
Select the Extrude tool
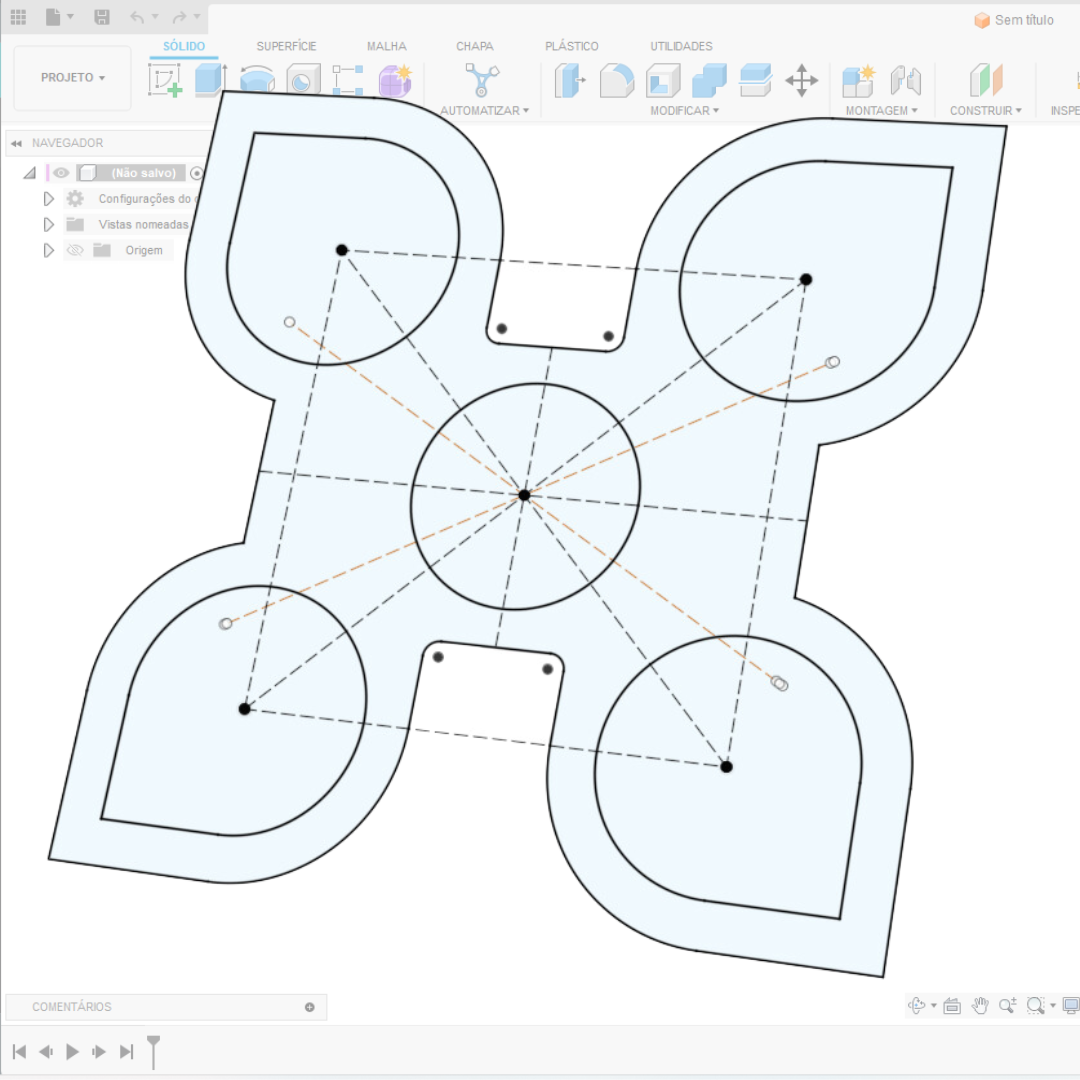210,80
